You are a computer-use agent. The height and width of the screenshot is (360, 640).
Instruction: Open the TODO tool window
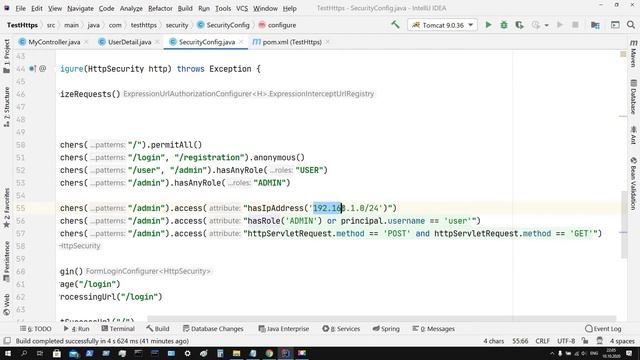click(x=36, y=329)
